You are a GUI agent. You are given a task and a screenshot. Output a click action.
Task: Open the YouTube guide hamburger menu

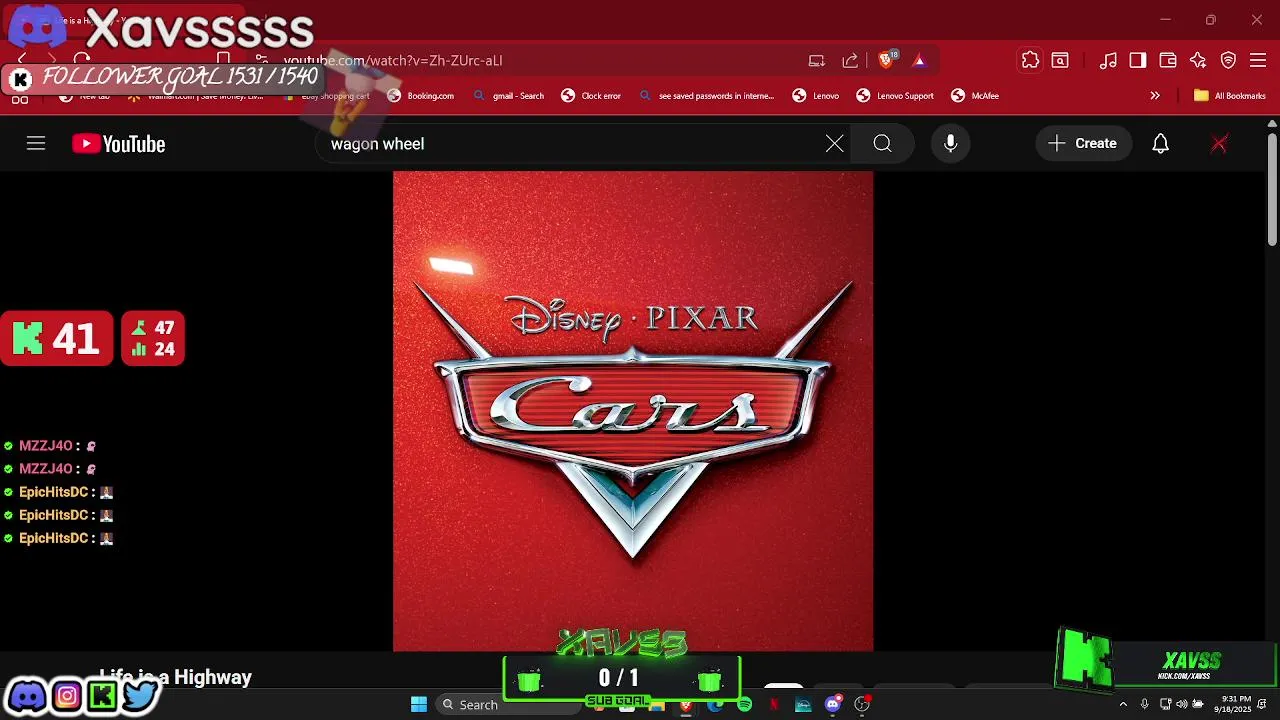36,144
